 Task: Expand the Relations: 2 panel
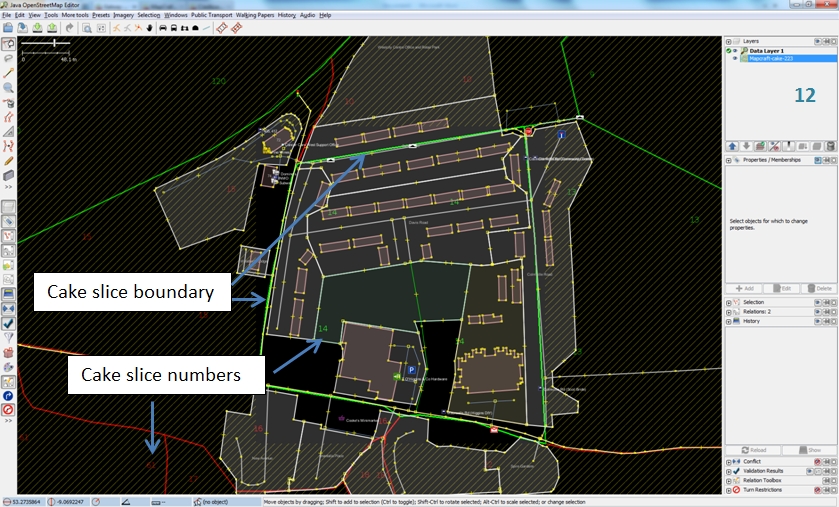pyautogui.click(x=729, y=312)
